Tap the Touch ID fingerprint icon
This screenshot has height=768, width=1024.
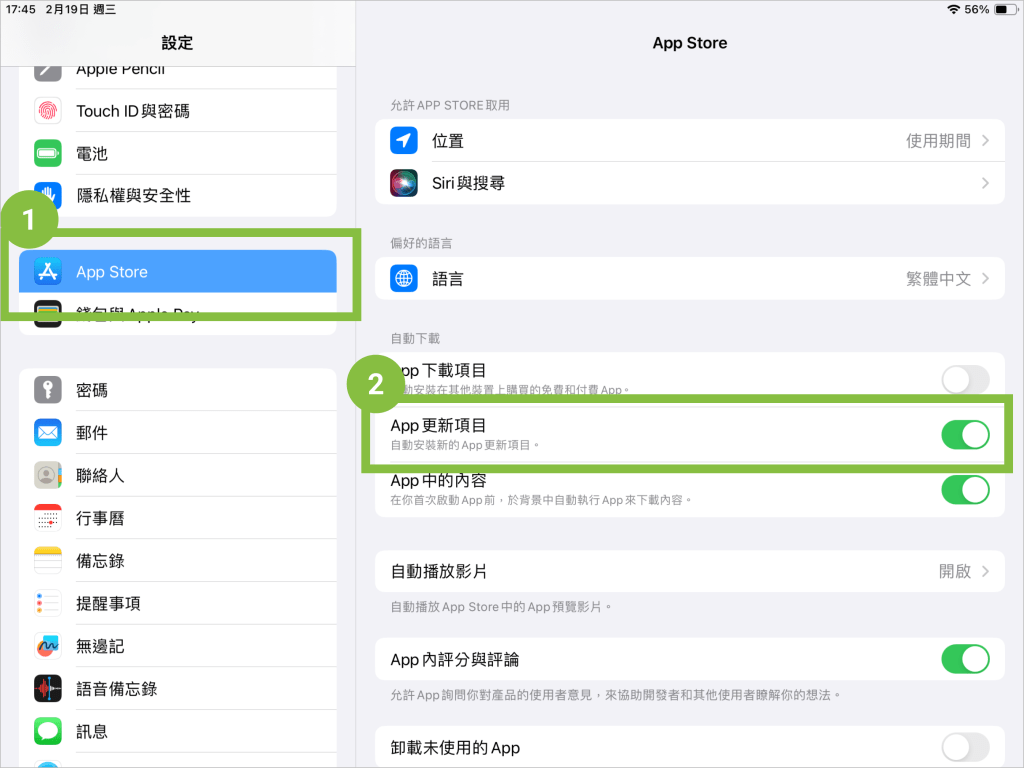48,111
